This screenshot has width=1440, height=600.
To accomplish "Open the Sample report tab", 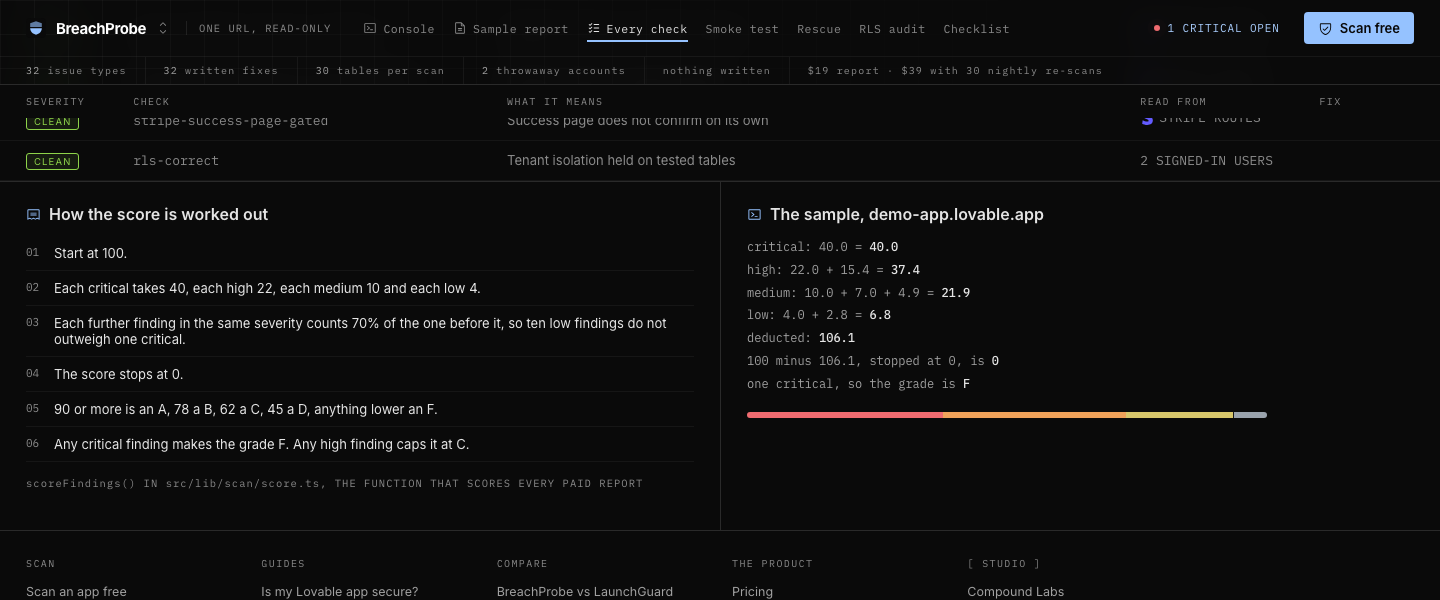I will [511, 29].
